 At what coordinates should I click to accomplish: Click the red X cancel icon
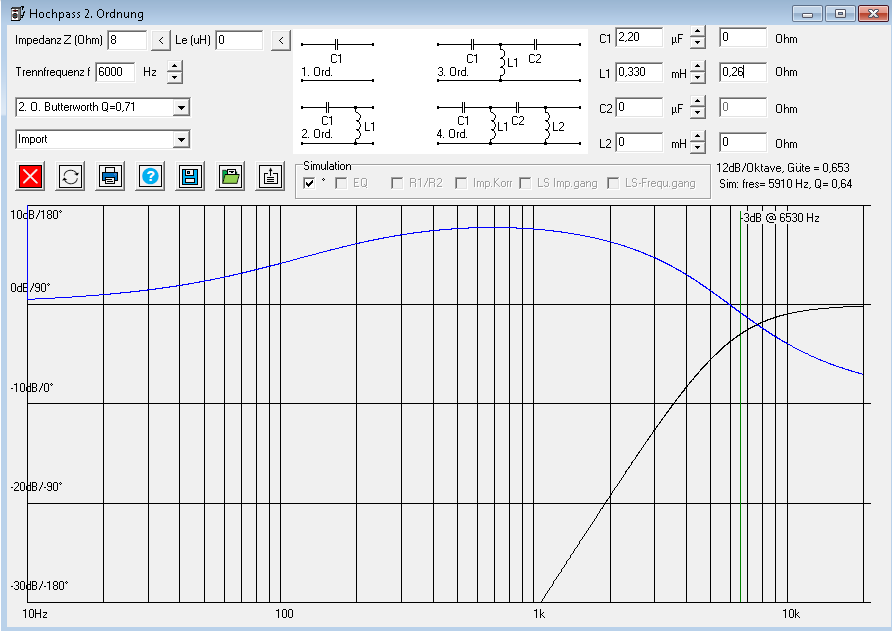(31, 176)
